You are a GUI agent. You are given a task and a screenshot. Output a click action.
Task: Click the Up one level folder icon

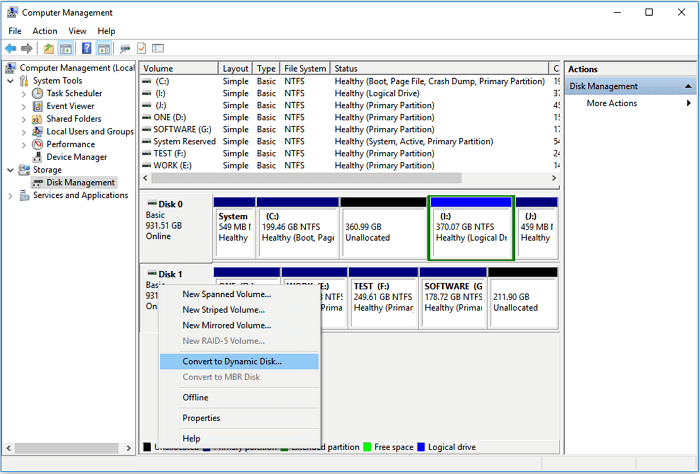(x=48, y=48)
